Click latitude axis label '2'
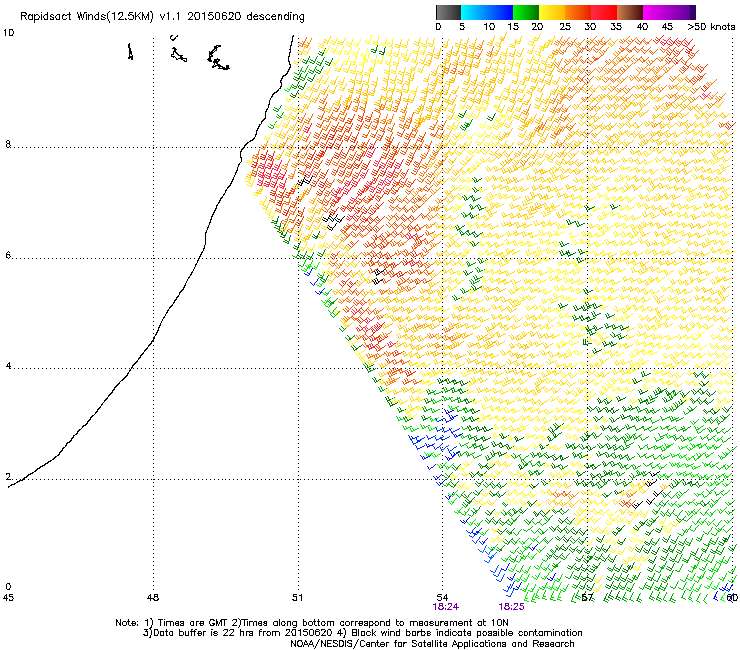Screen dimensions: 740x650 pos(8,477)
